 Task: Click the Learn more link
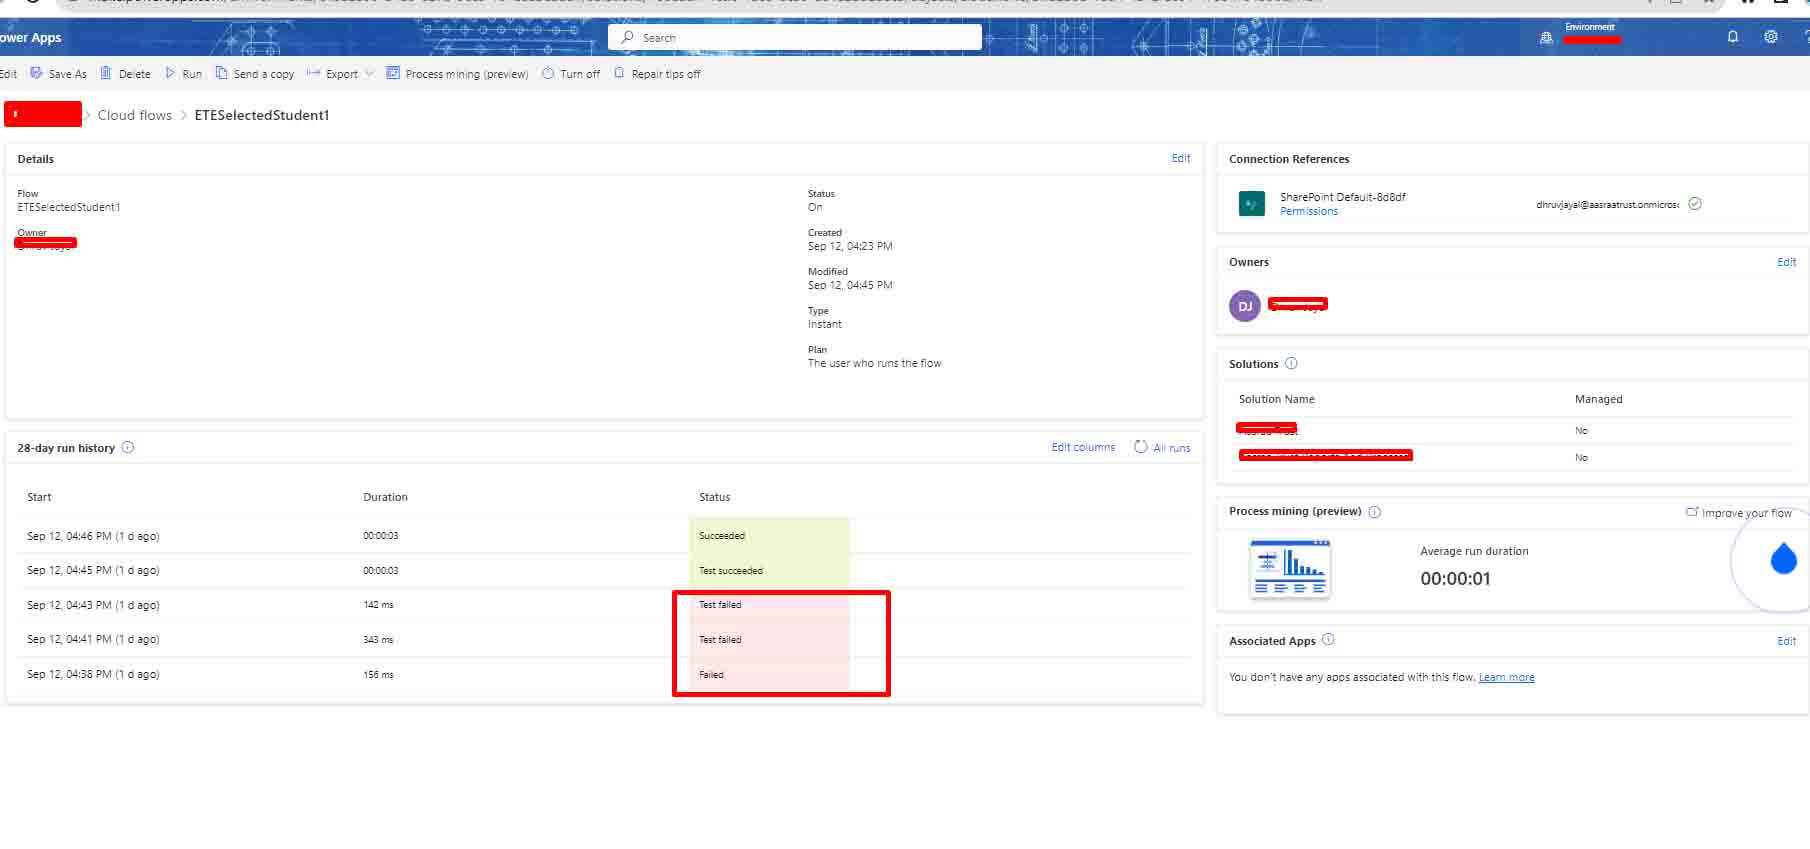click(x=1506, y=677)
